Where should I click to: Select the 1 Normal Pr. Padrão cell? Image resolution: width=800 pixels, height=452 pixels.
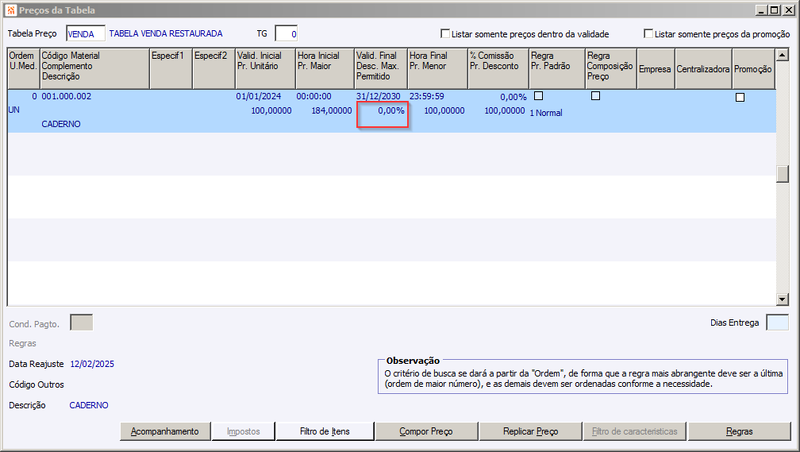[x=546, y=113]
